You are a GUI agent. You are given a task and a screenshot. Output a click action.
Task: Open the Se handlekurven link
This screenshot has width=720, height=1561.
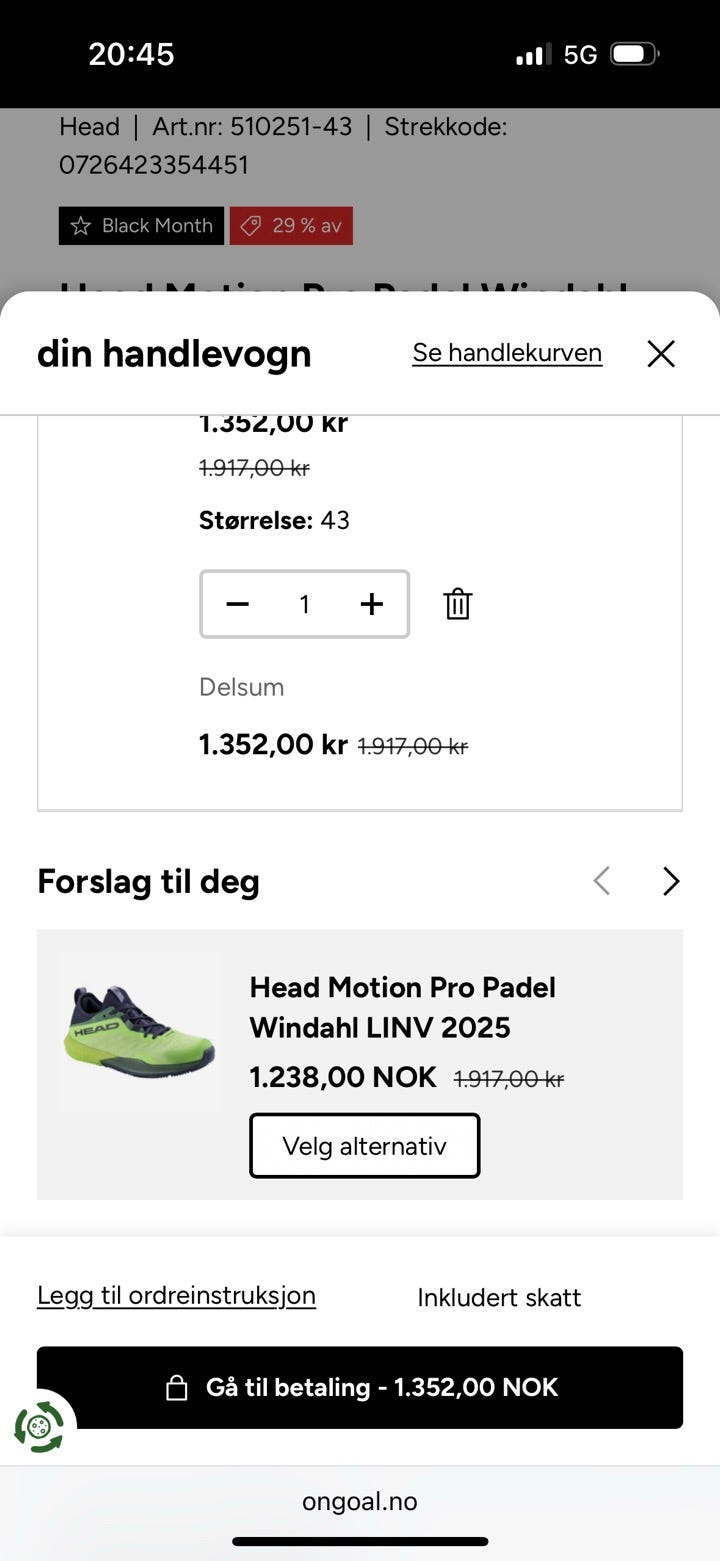(x=507, y=353)
